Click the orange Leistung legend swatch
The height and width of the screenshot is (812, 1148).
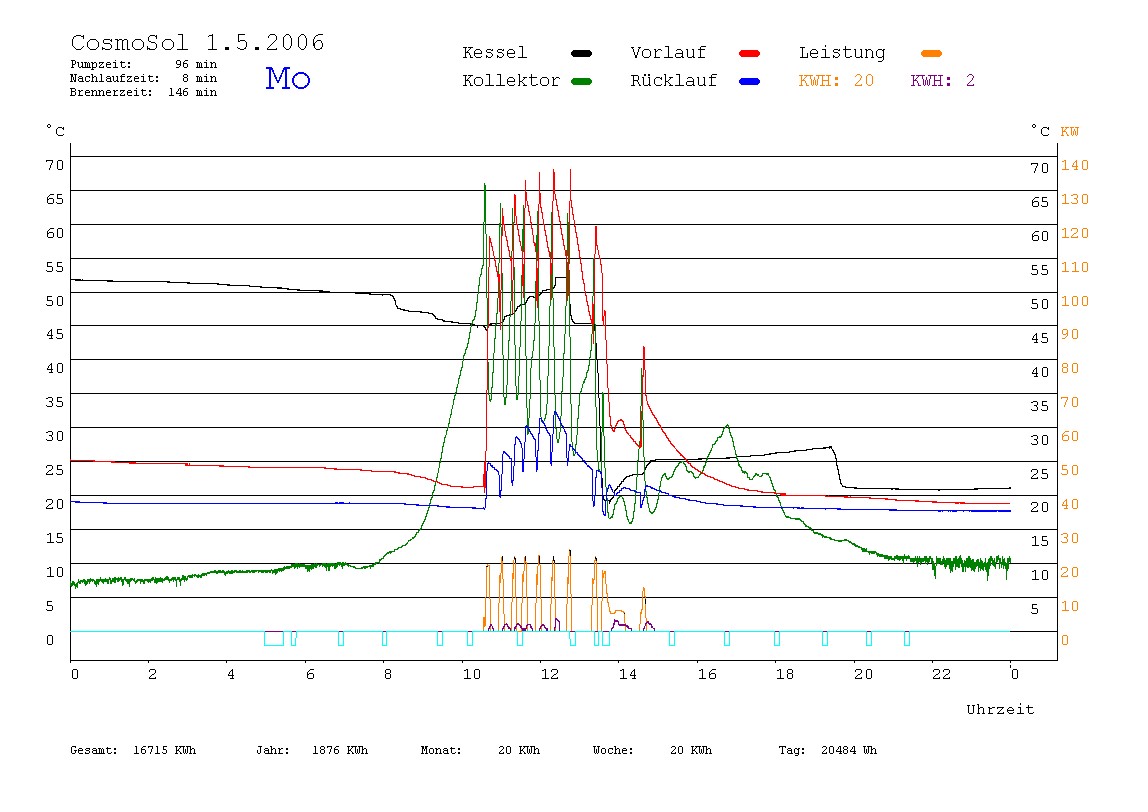point(931,53)
